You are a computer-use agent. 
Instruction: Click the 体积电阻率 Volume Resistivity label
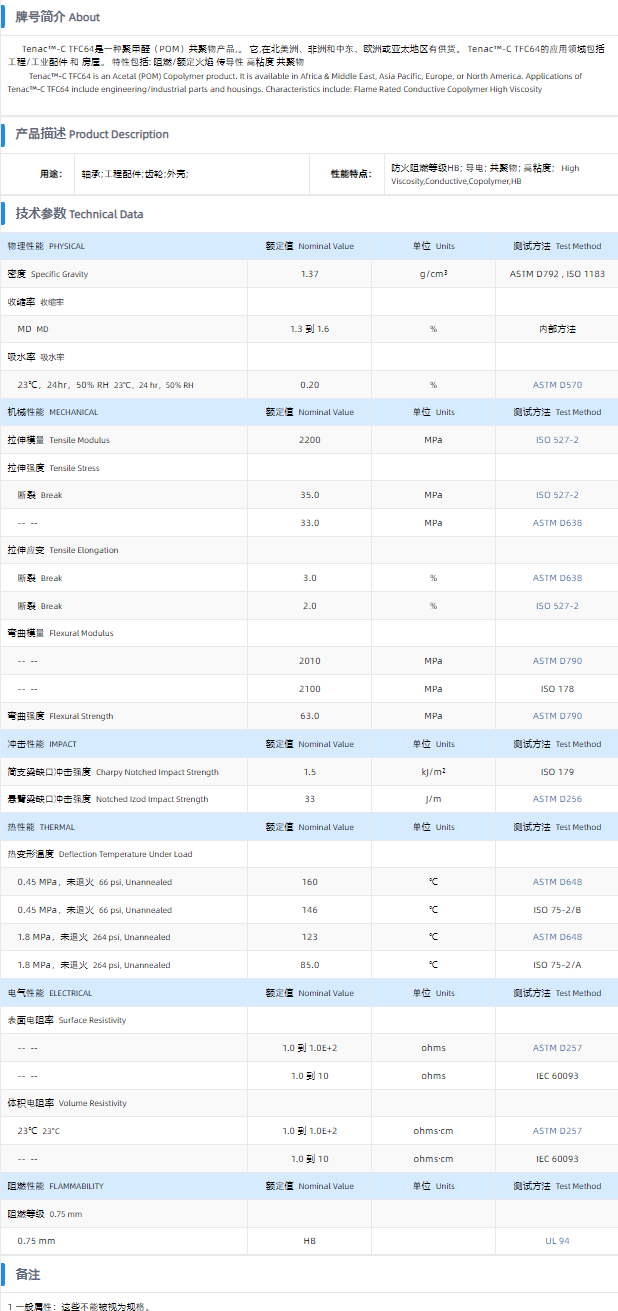67,1103
